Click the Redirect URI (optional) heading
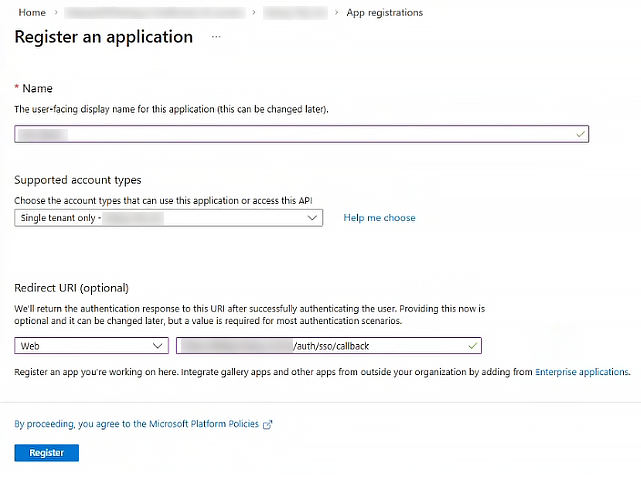The width and height of the screenshot is (641, 485). click(72, 288)
